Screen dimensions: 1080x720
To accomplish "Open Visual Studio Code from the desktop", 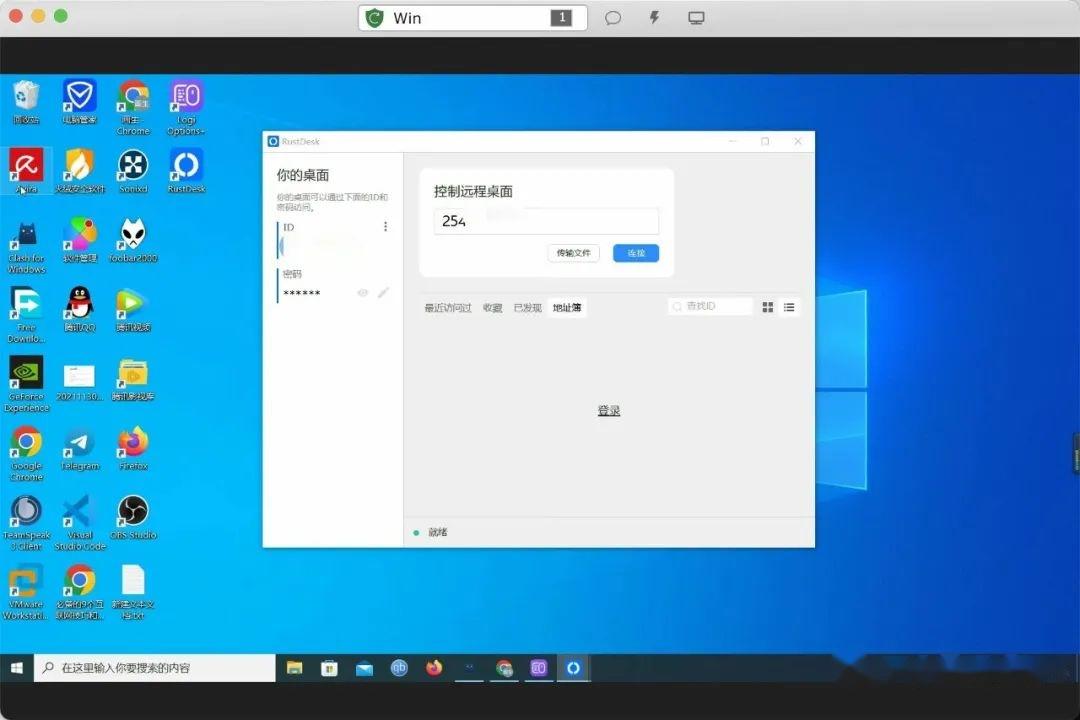I will pyautogui.click(x=79, y=513).
